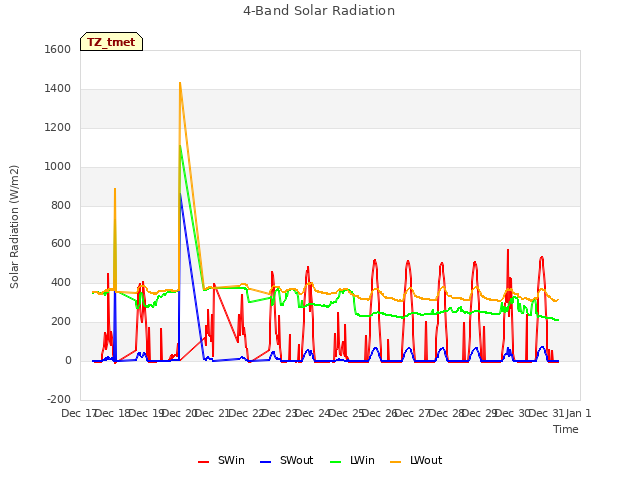This screenshot has width=640, height=480.
Task: Click the TZ_tmet label box
Action: (111, 42)
